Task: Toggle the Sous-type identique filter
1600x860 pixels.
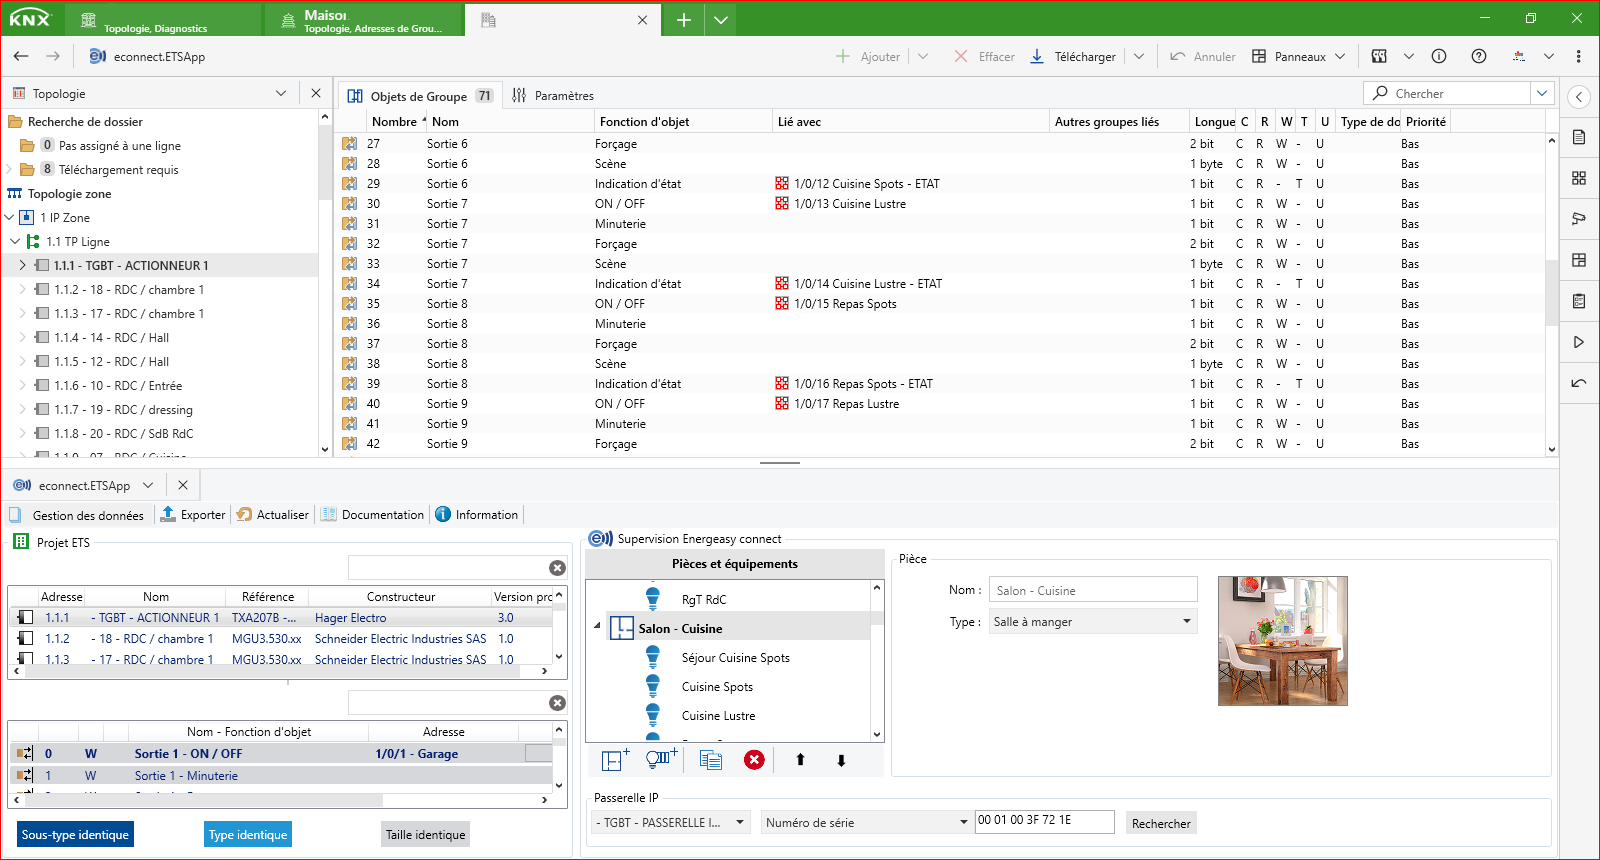Action: click(75, 835)
